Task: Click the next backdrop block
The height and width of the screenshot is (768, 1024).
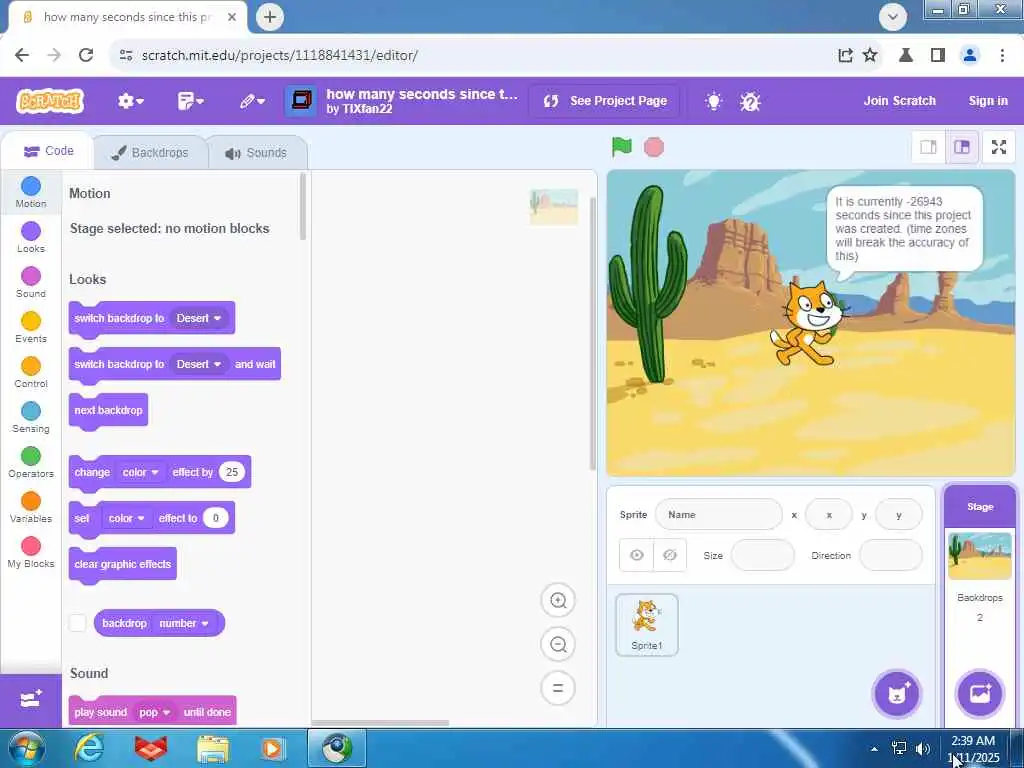Action: coord(108,410)
